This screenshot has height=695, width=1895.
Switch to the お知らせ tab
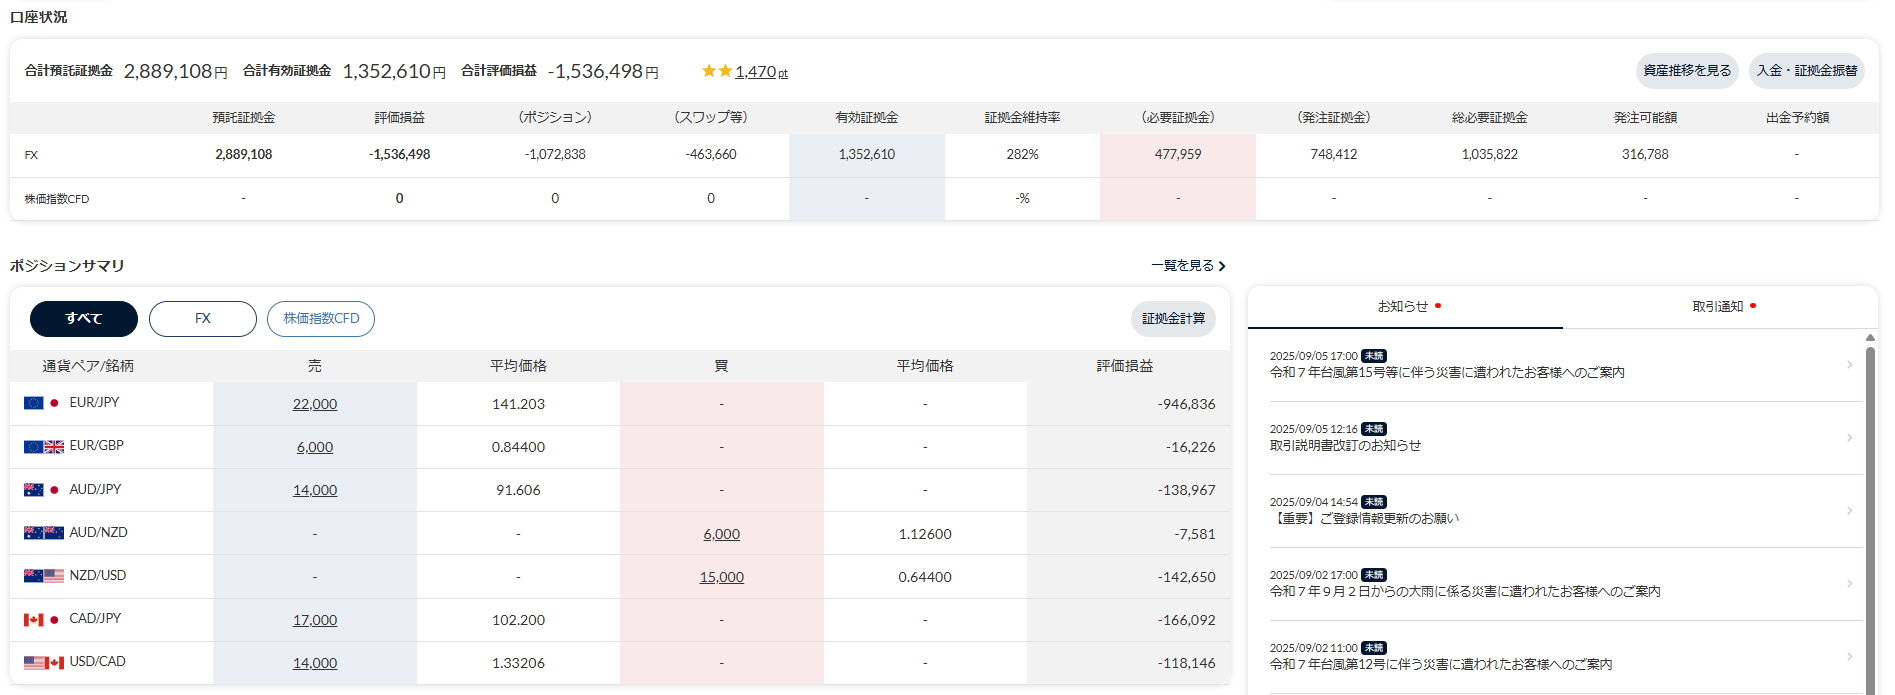coord(1406,307)
